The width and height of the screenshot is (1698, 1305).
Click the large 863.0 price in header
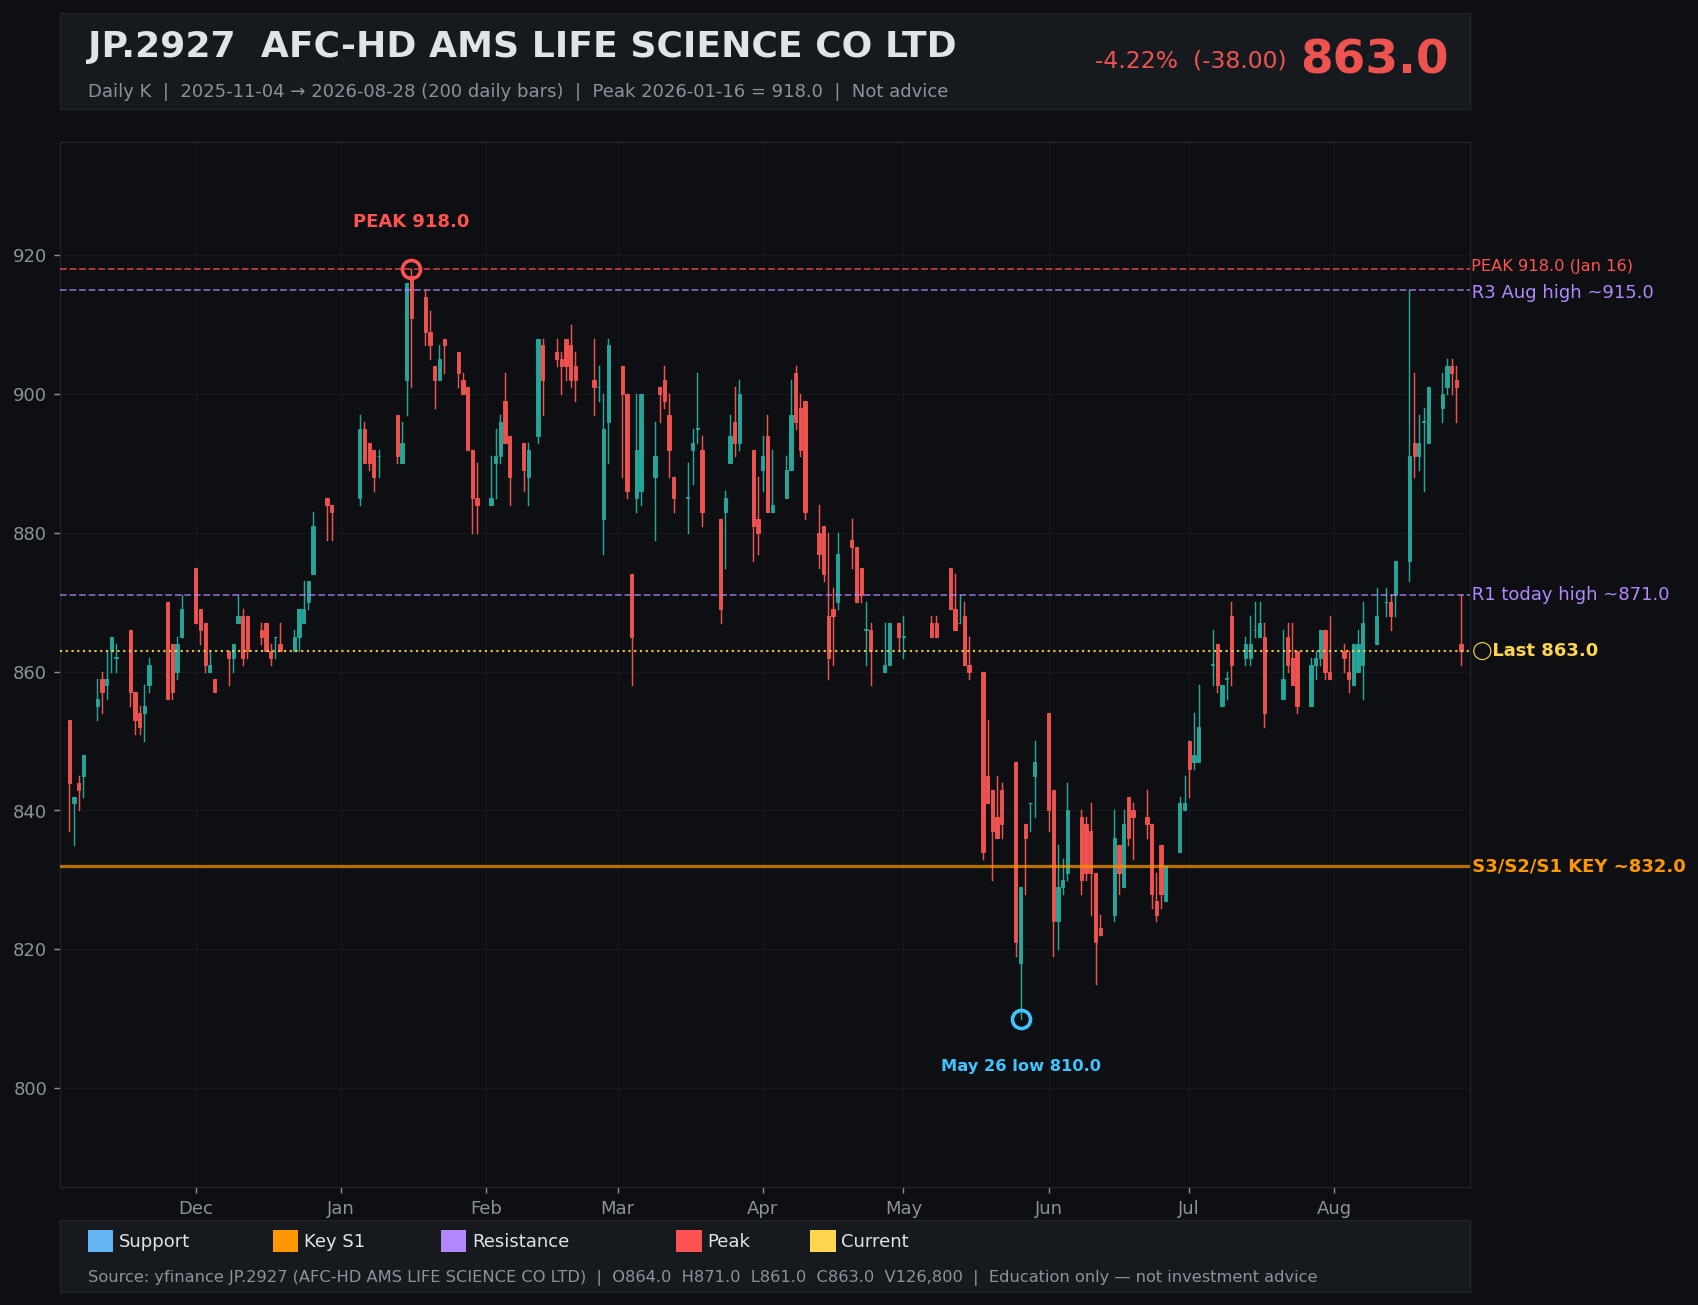(x=1374, y=58)
